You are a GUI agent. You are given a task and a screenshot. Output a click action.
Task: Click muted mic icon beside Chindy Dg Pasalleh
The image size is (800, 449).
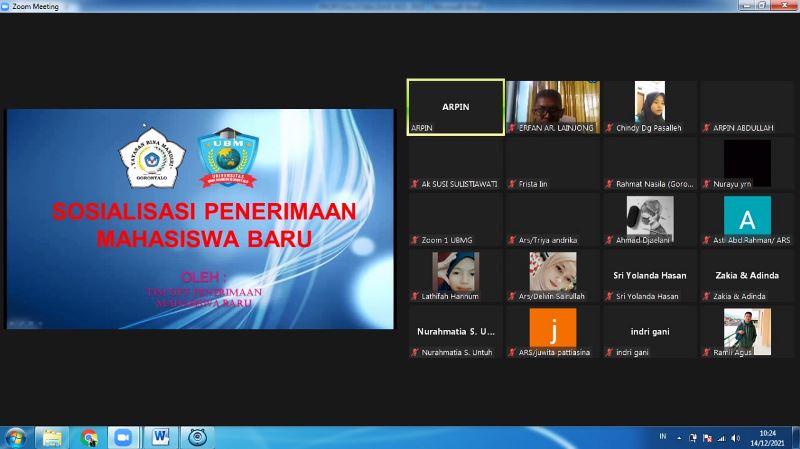[x=610, y=128]
